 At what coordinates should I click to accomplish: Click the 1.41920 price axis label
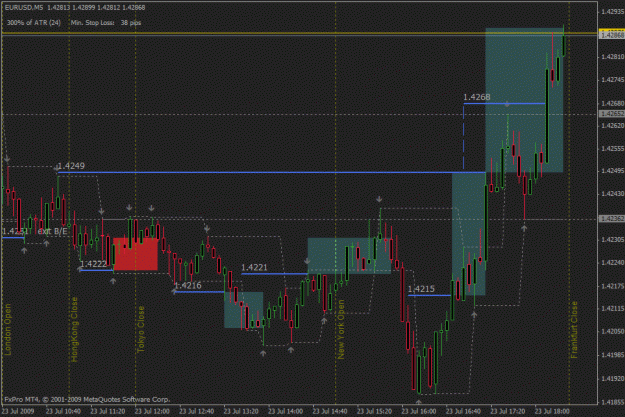click(613, 378)
